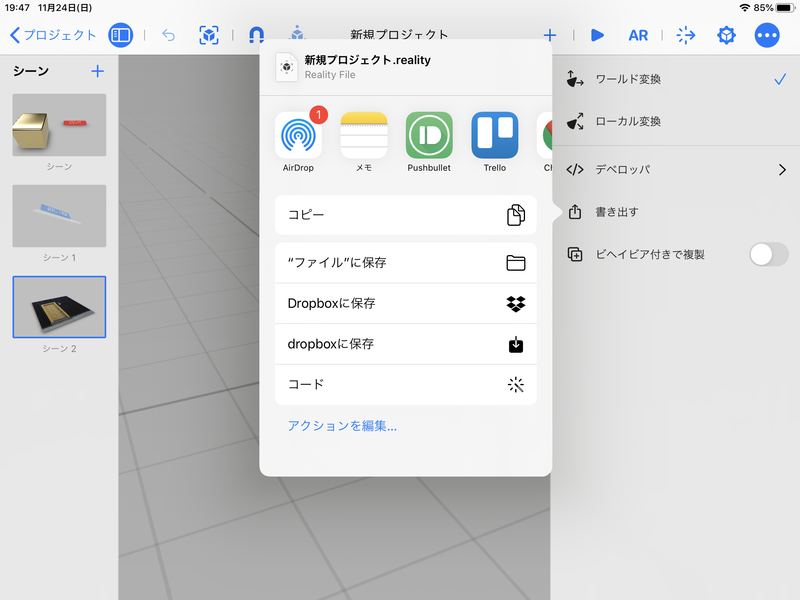The height and width of the screenshot is (600, 800).
Task: Open the properties gear-cube icon
Action: (x=726, y=35)
